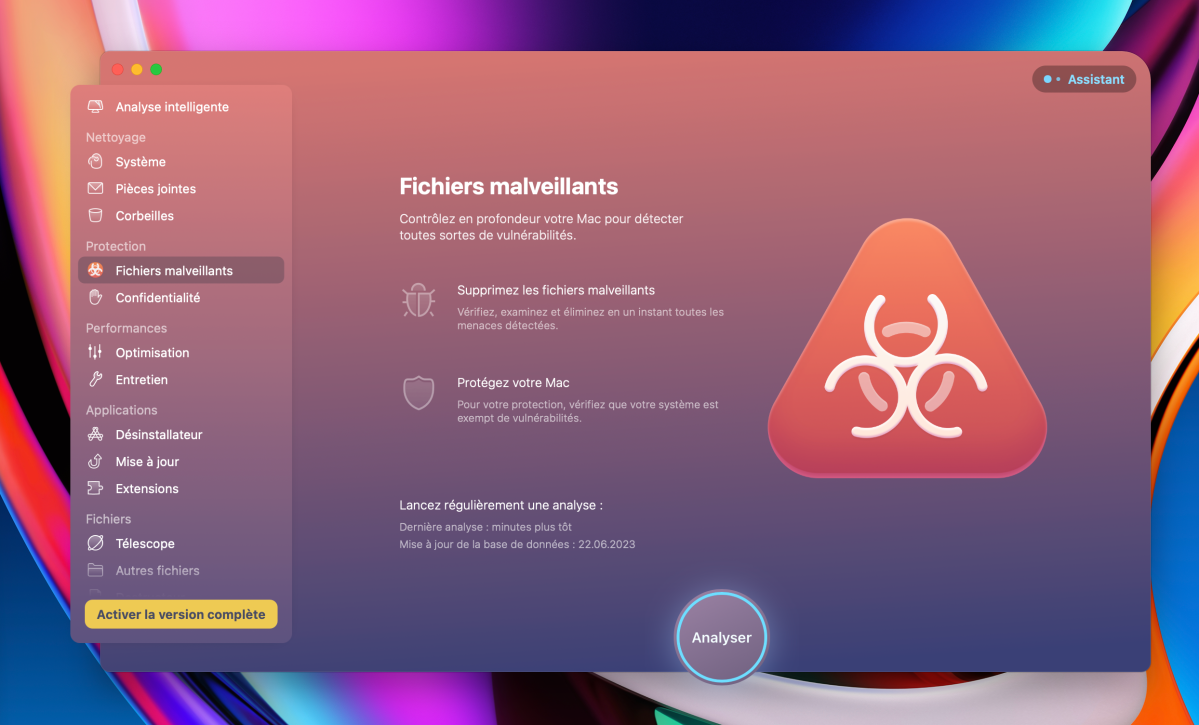Screen dimensions: 1199x725
Task: Click the Désinstallateur icon
Action: pos(96,434)
